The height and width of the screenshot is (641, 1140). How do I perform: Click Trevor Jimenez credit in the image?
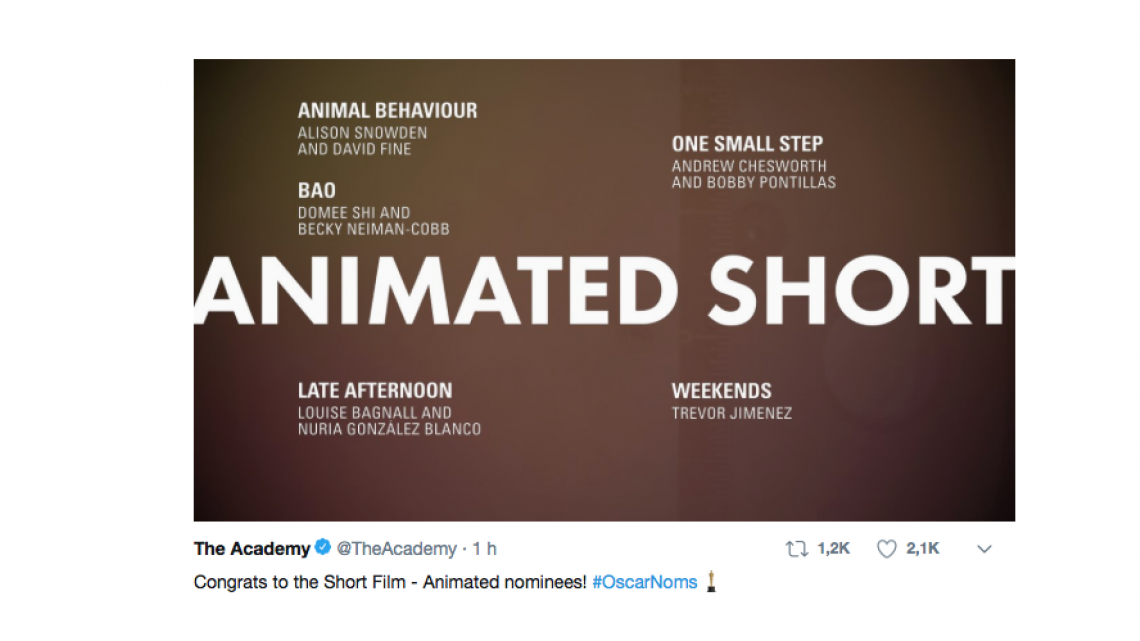(731, 412)
